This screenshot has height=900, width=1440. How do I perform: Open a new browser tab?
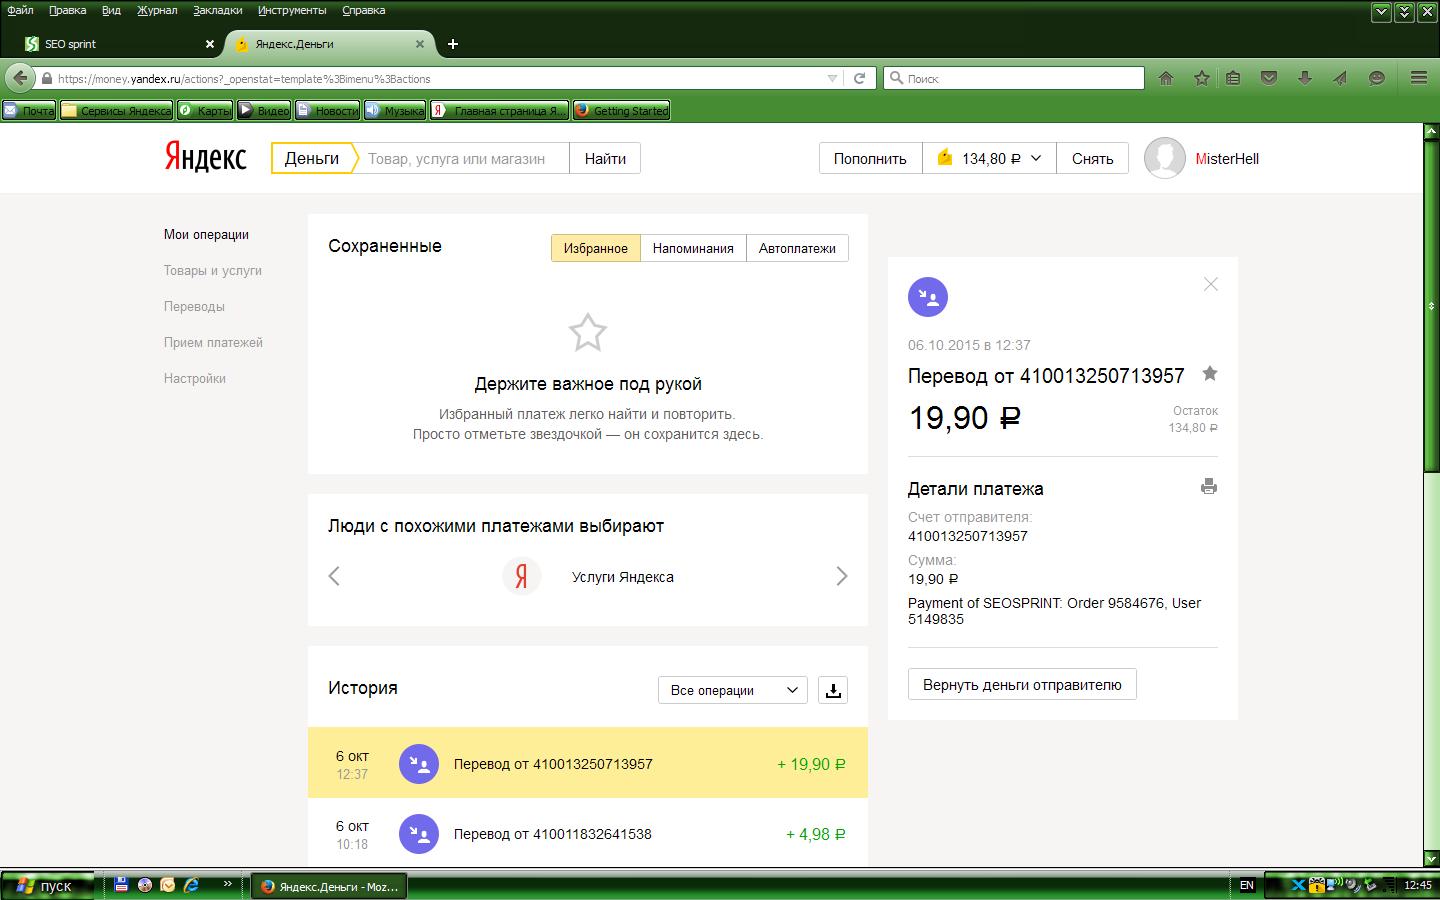tap(453, 44)
